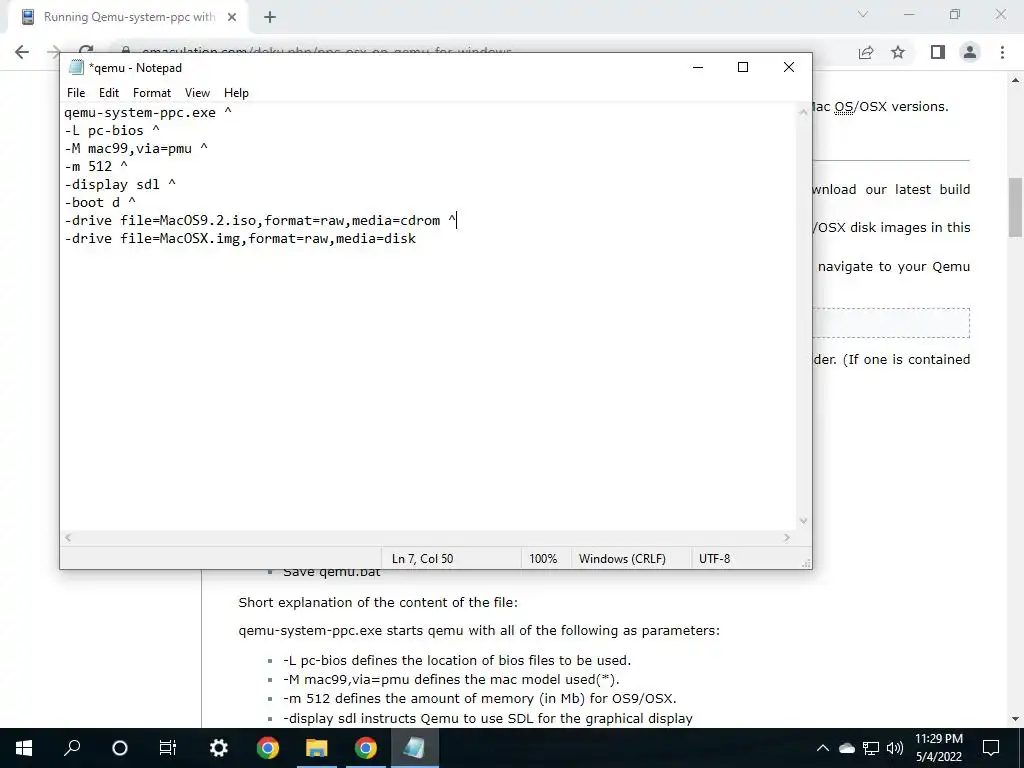
Task: Open the Help menu in Notepad
Action: tap(236, 93)
